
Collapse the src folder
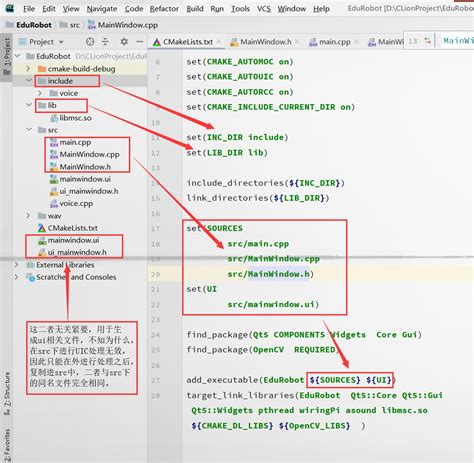coord(29,129)
